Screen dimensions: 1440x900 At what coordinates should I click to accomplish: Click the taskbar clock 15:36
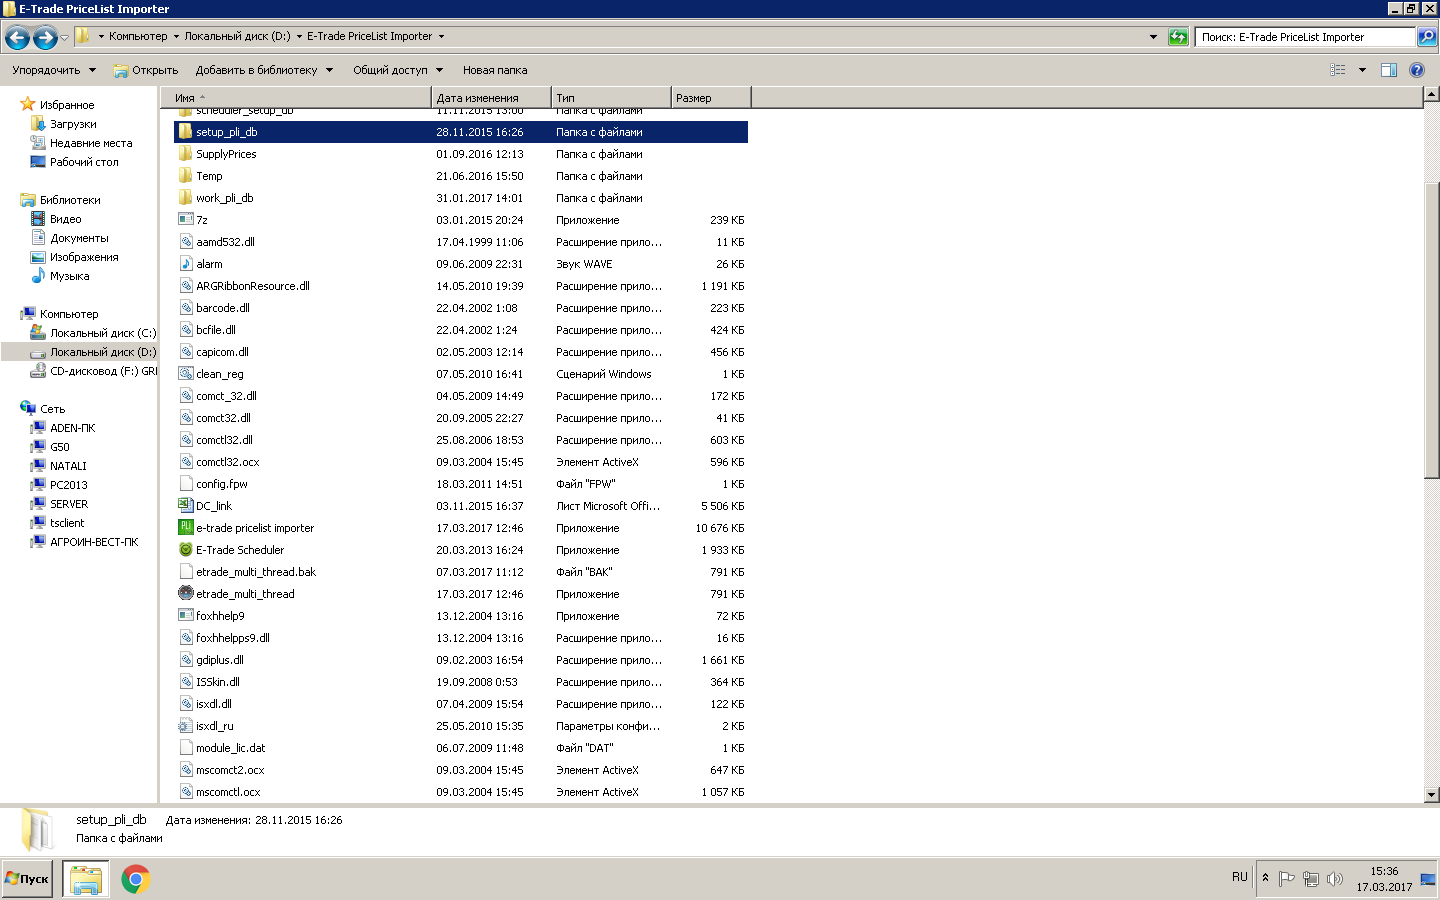(1384, 871)
